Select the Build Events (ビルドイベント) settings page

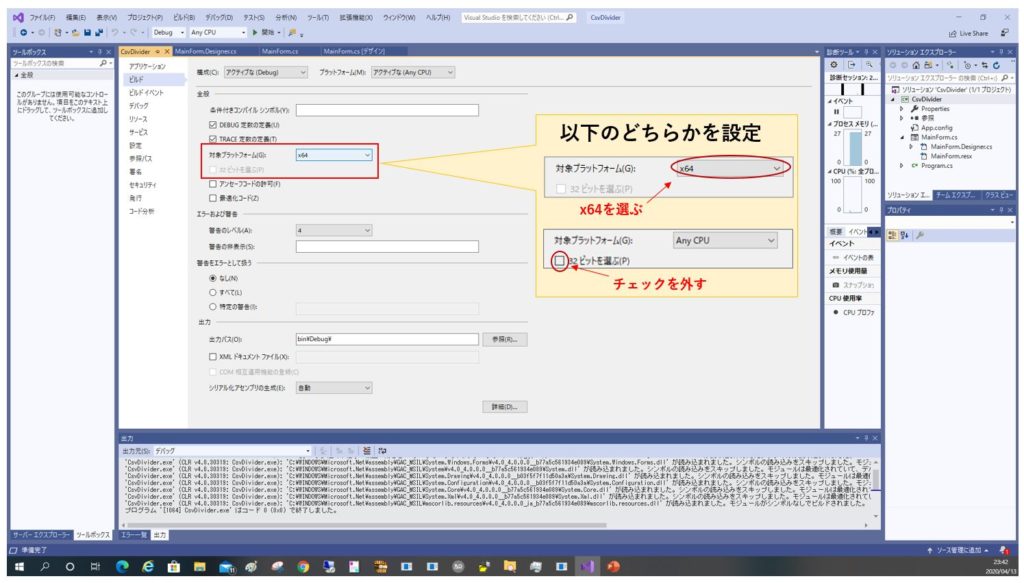(x=146, y=93)
